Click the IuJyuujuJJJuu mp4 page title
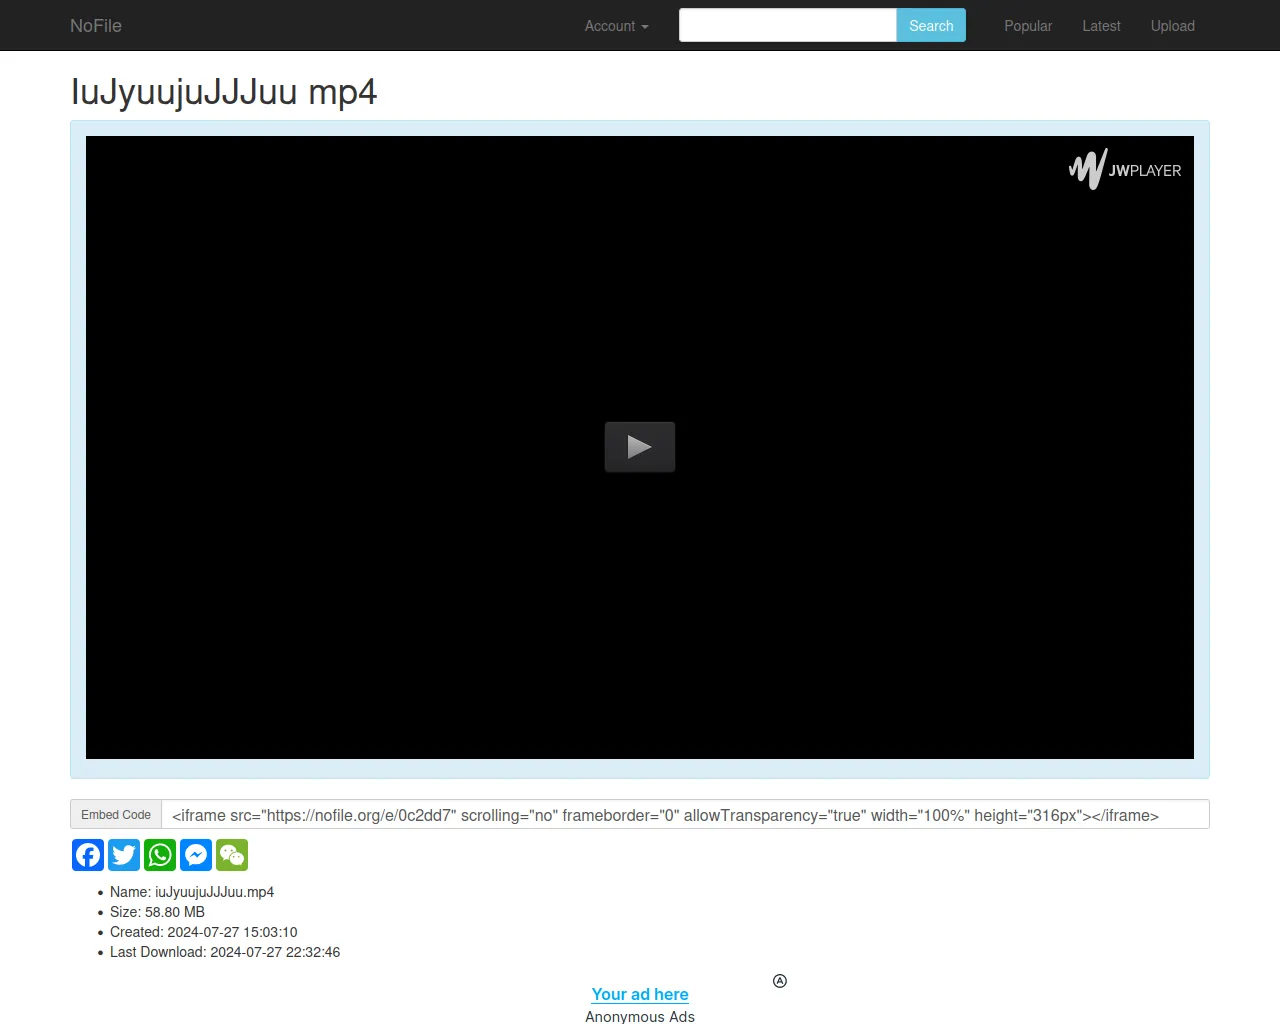The width and height of the screenshot is (1280, 1024). (x=224, y=92)
